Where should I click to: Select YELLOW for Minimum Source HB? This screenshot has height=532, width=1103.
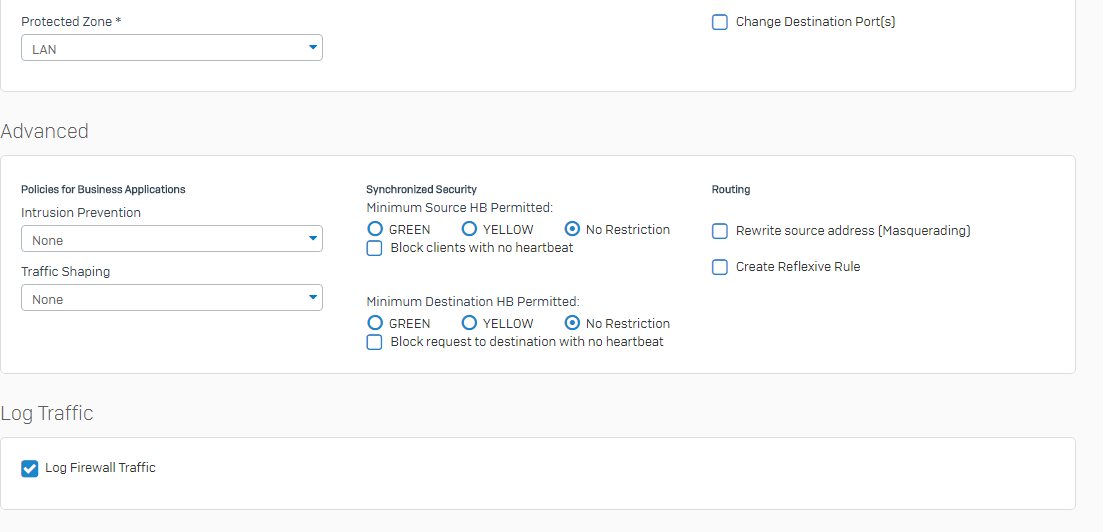tap(469, 229)
